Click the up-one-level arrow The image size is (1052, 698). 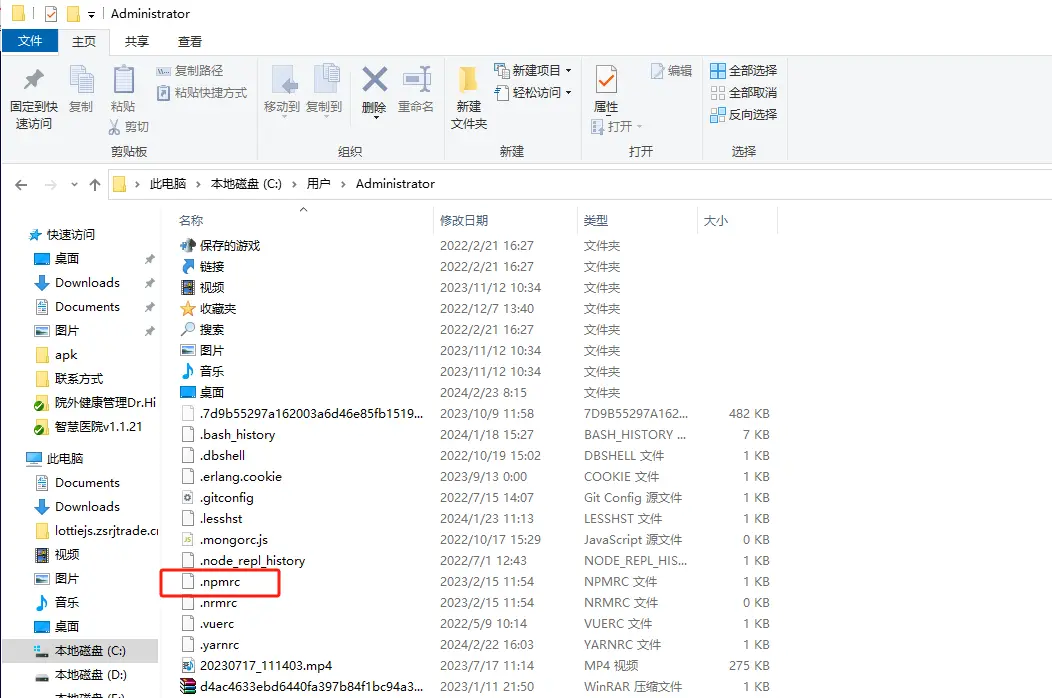coord(95,185)
